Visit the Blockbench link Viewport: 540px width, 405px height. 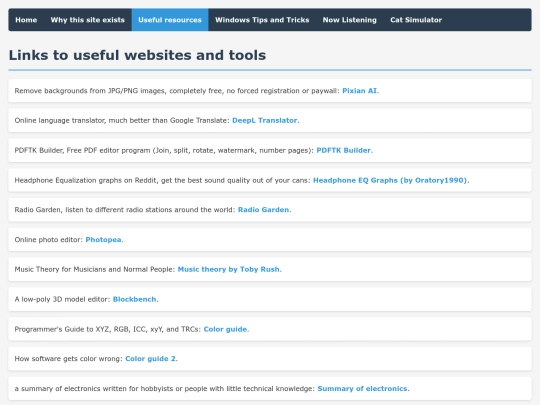[135, 299]
